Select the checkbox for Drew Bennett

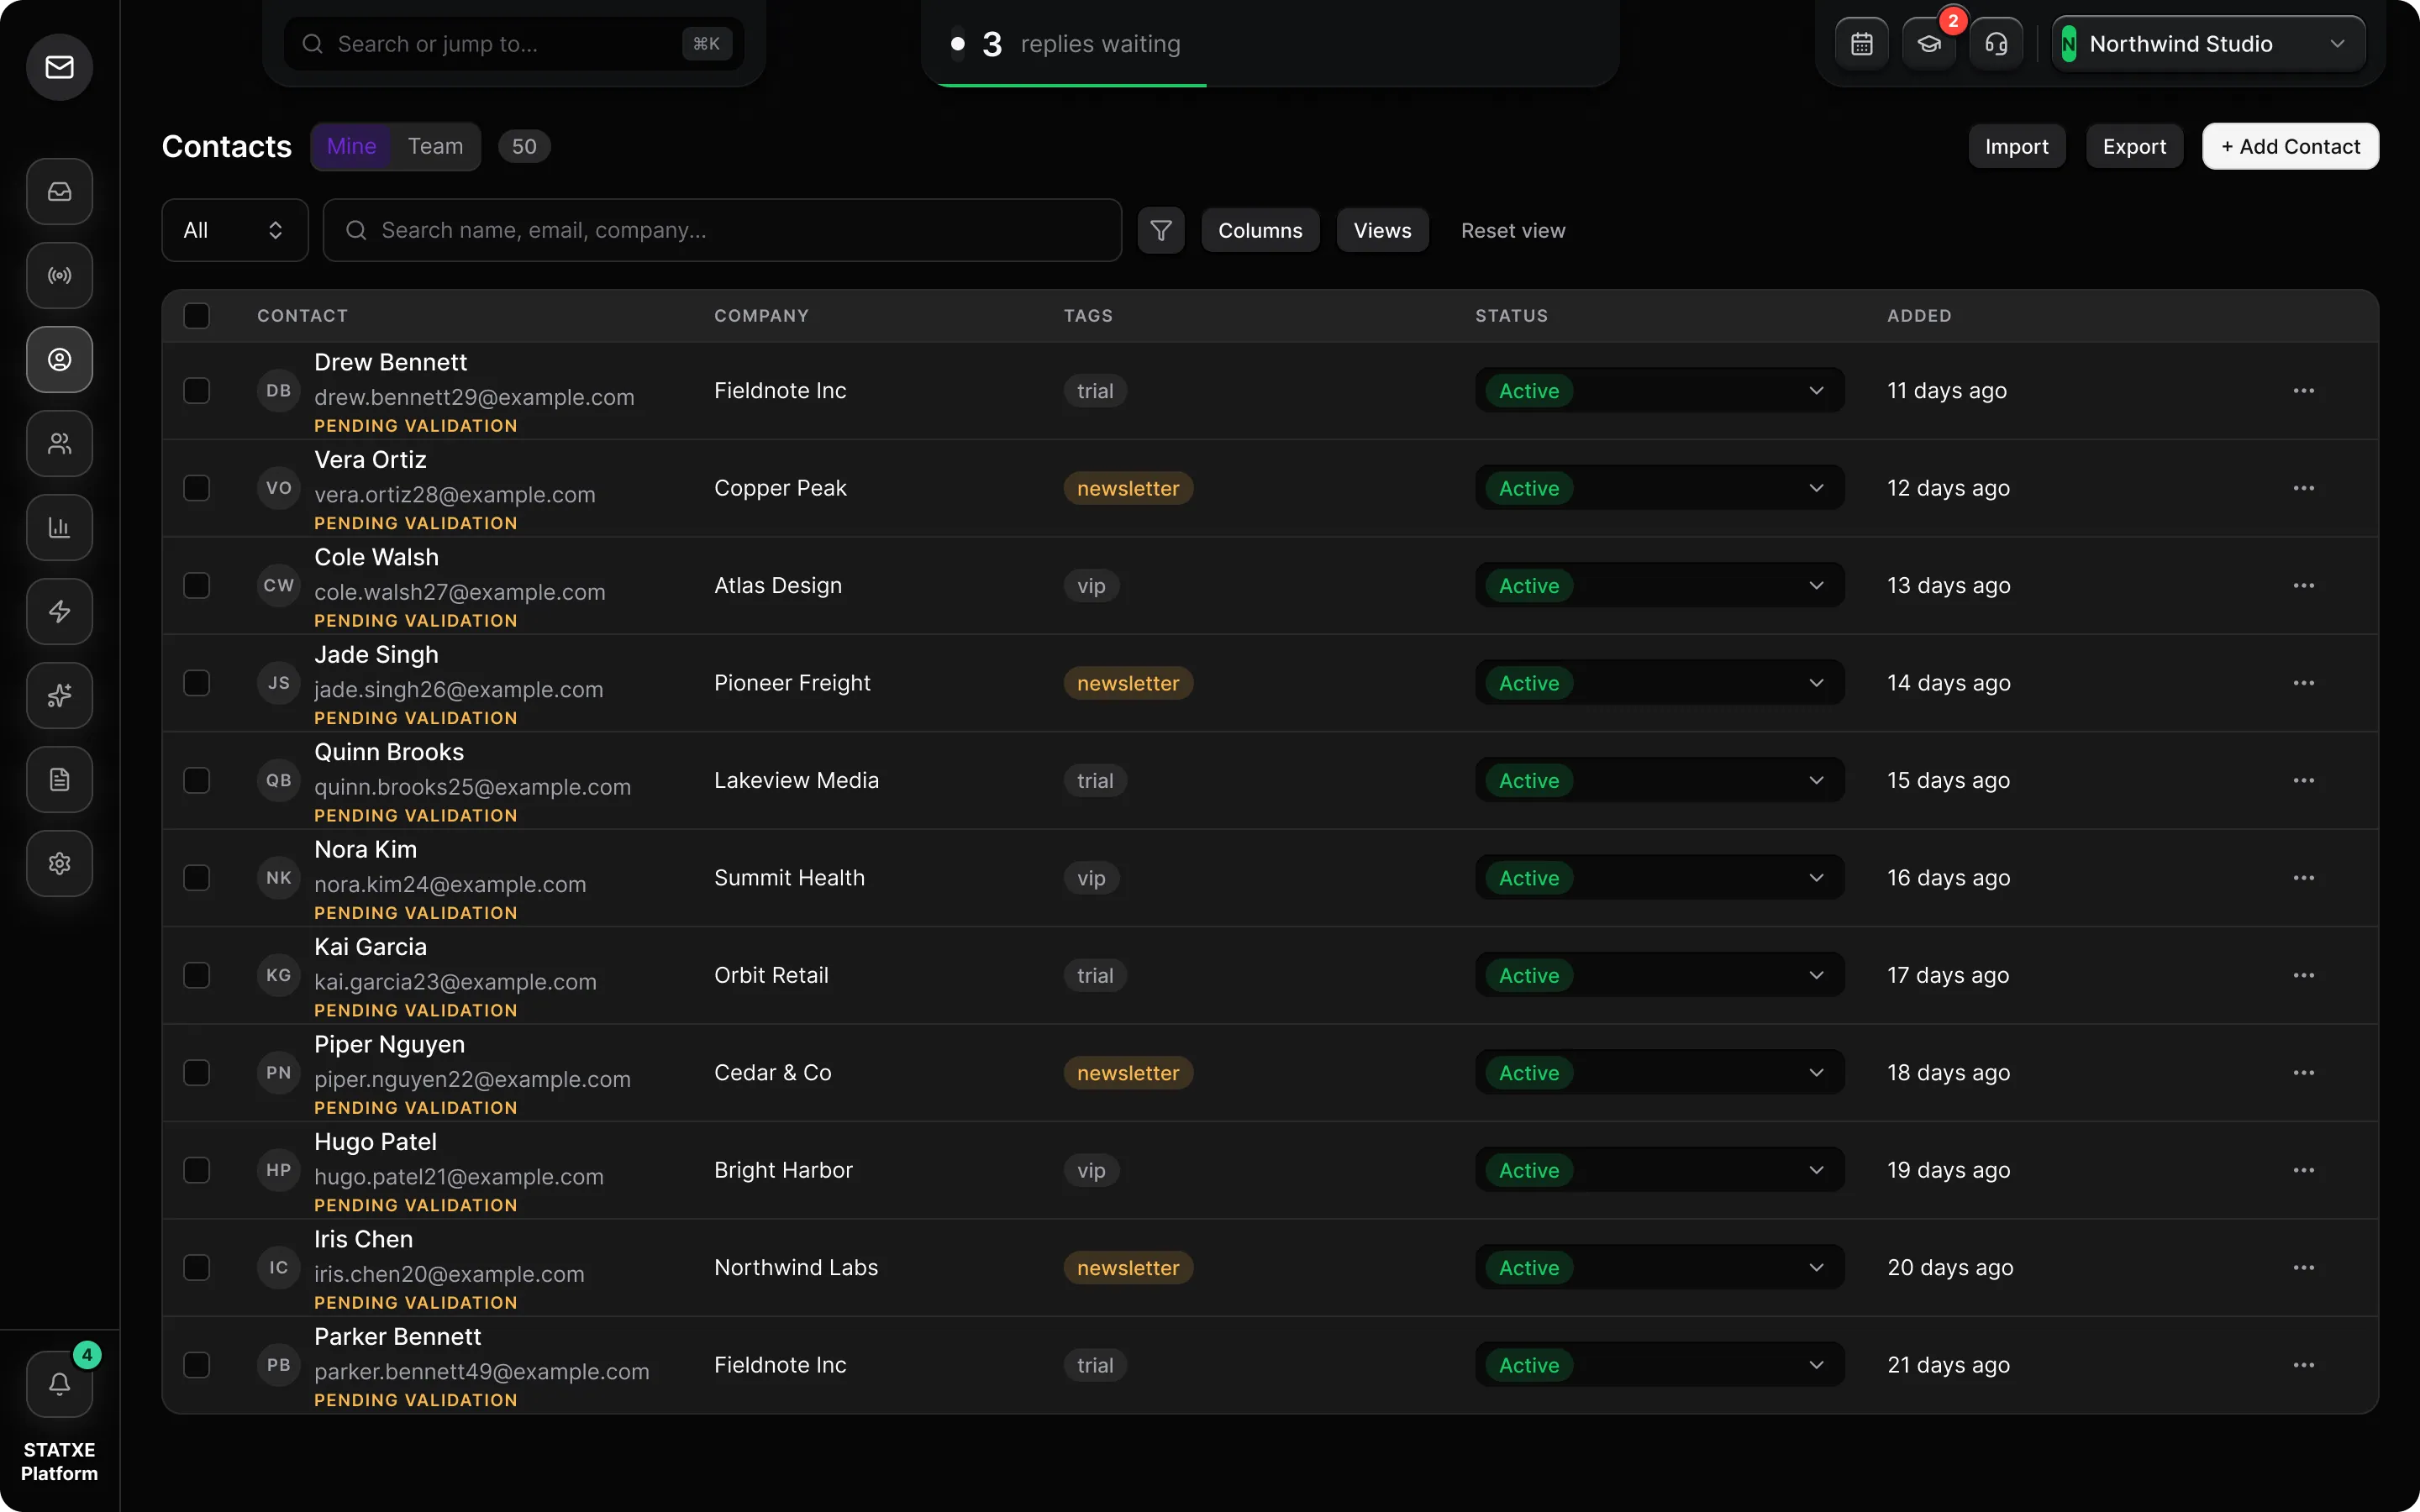click(x=197, y=390)
